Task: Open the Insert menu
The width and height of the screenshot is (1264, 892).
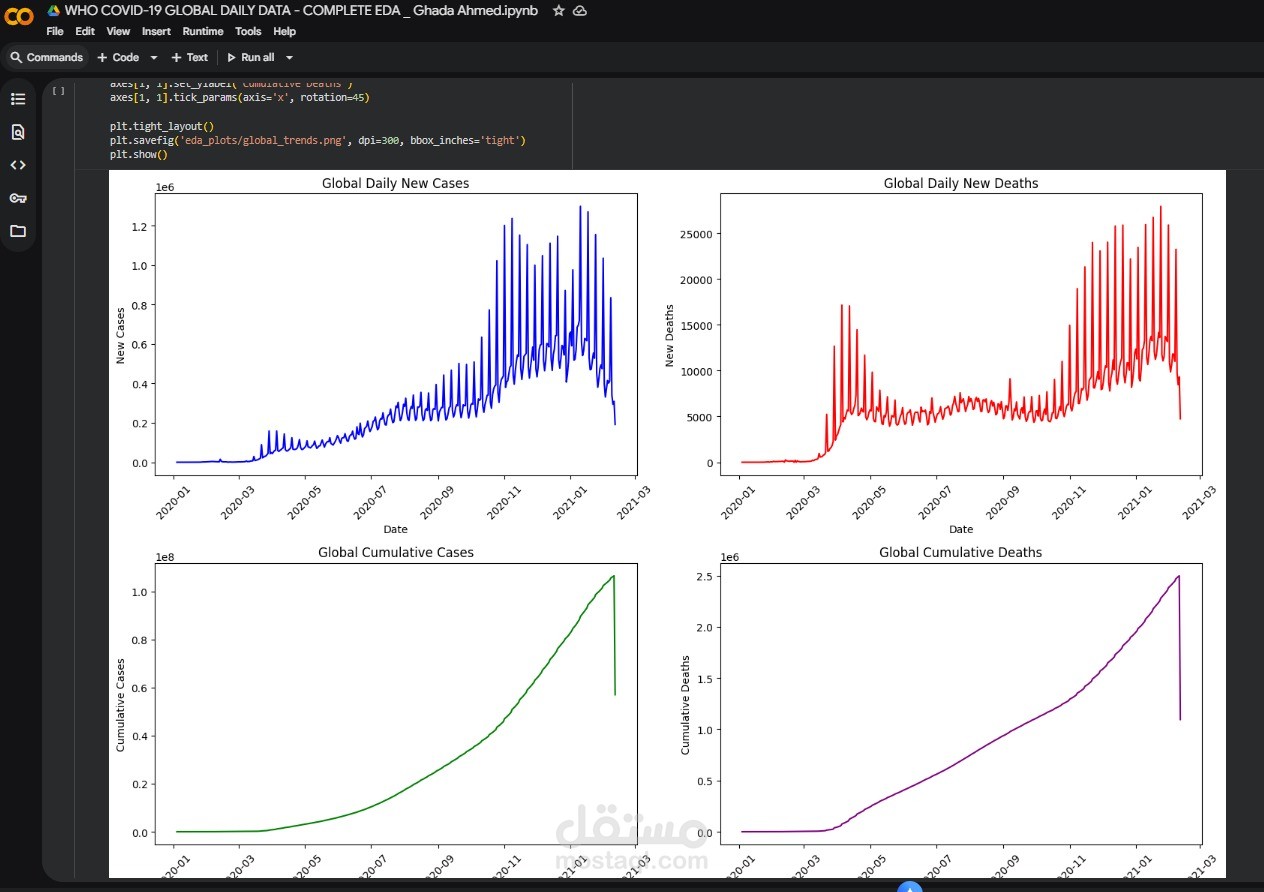Action: click(156, 31)
